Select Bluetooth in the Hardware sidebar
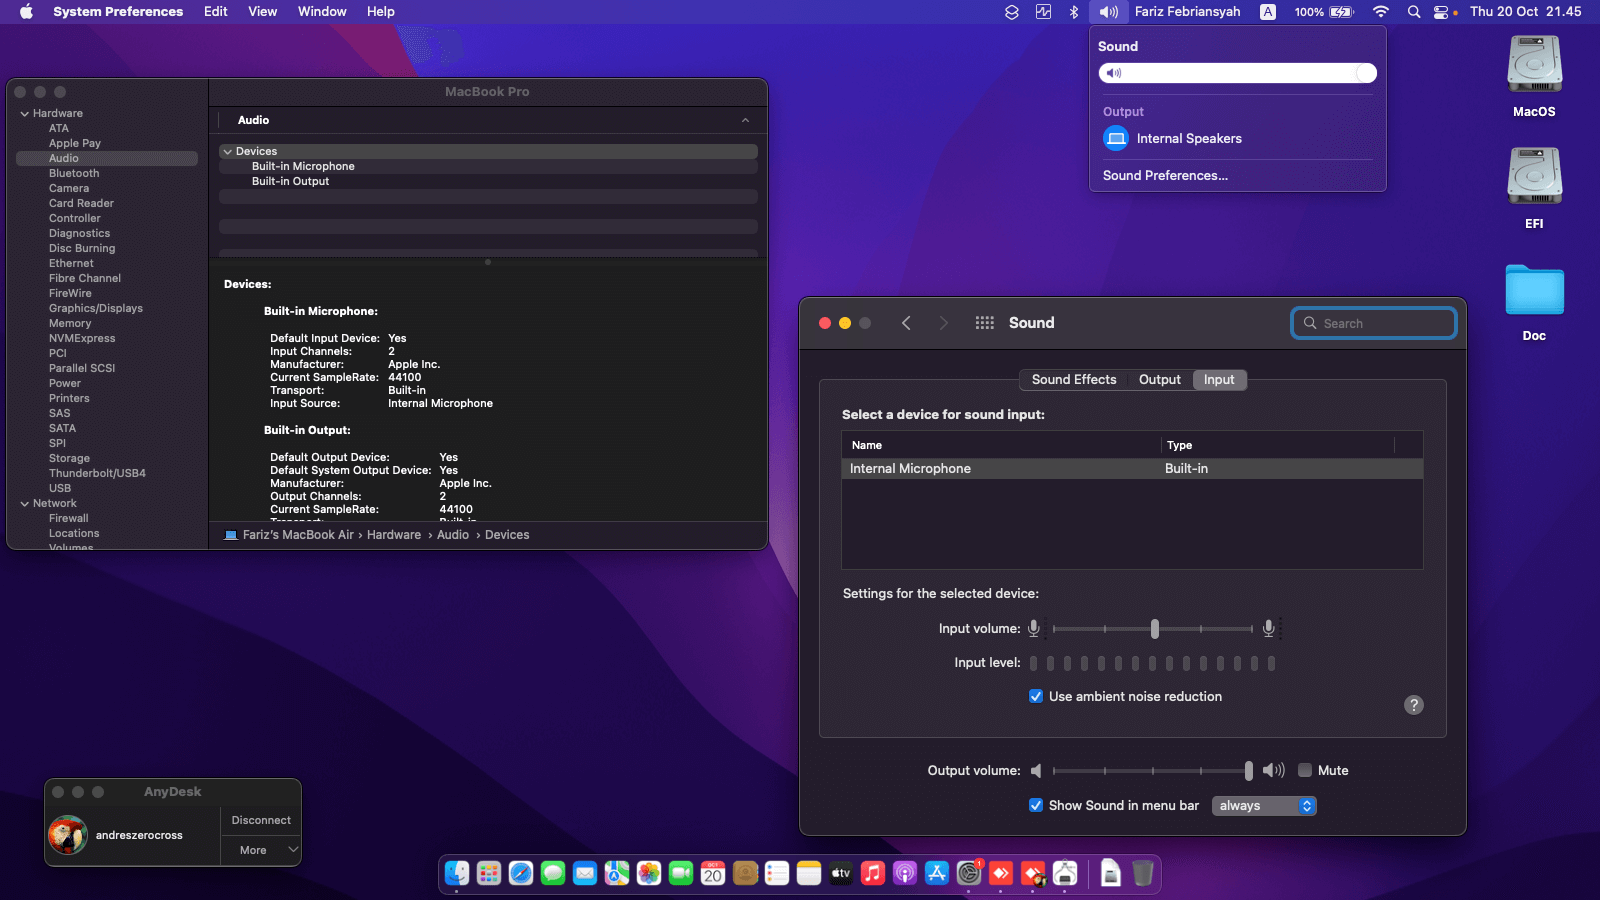1600x900 pixels. click(x=107, y=174)
